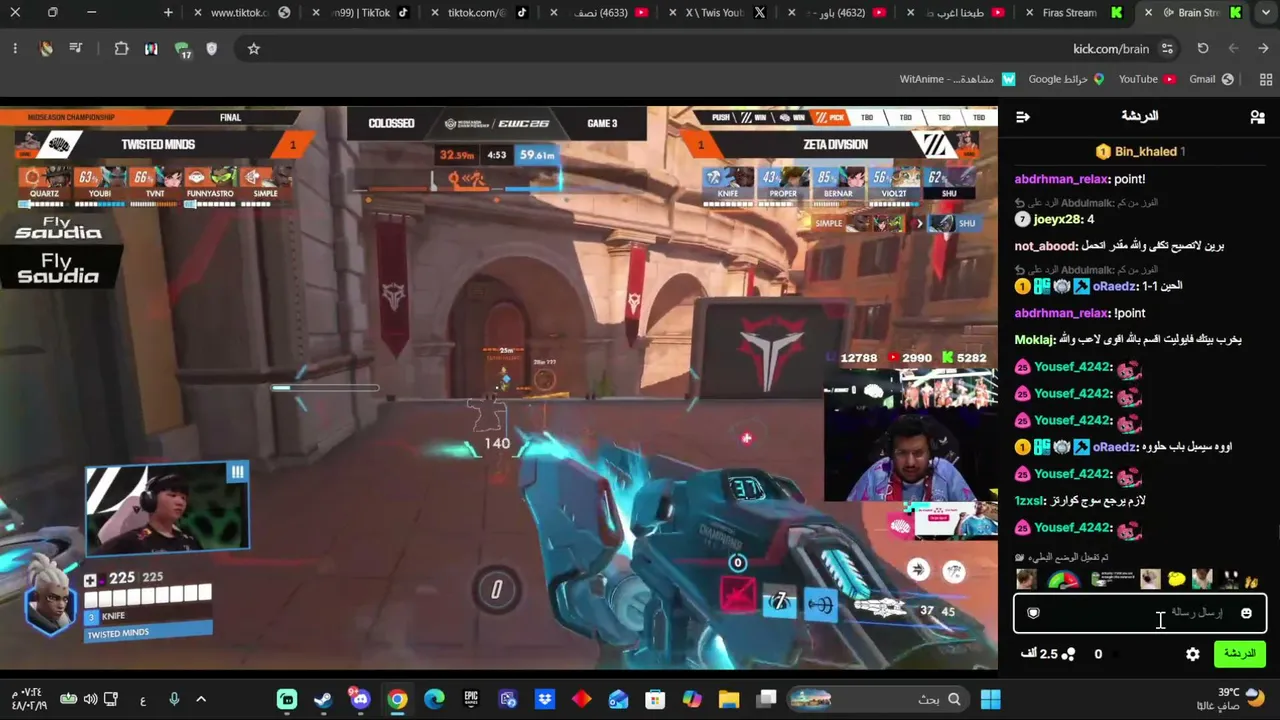Image resolution: width=1280 pixels, height=720 pixels.
Task: Open the volume icon in system tray
Action: pyautogui.click(x=91, y=699)
